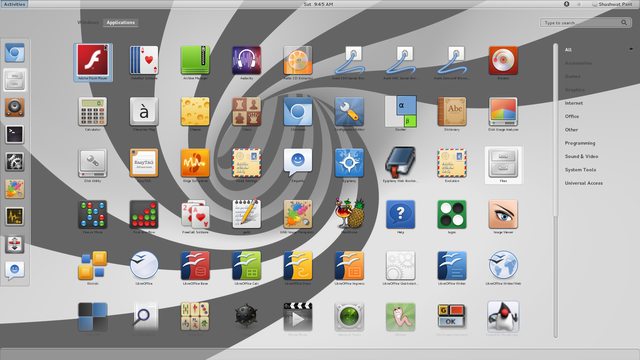Launch LibreOffice Calc
The width and height of the screenshot is (640, 360).
[x=247, y=266]
